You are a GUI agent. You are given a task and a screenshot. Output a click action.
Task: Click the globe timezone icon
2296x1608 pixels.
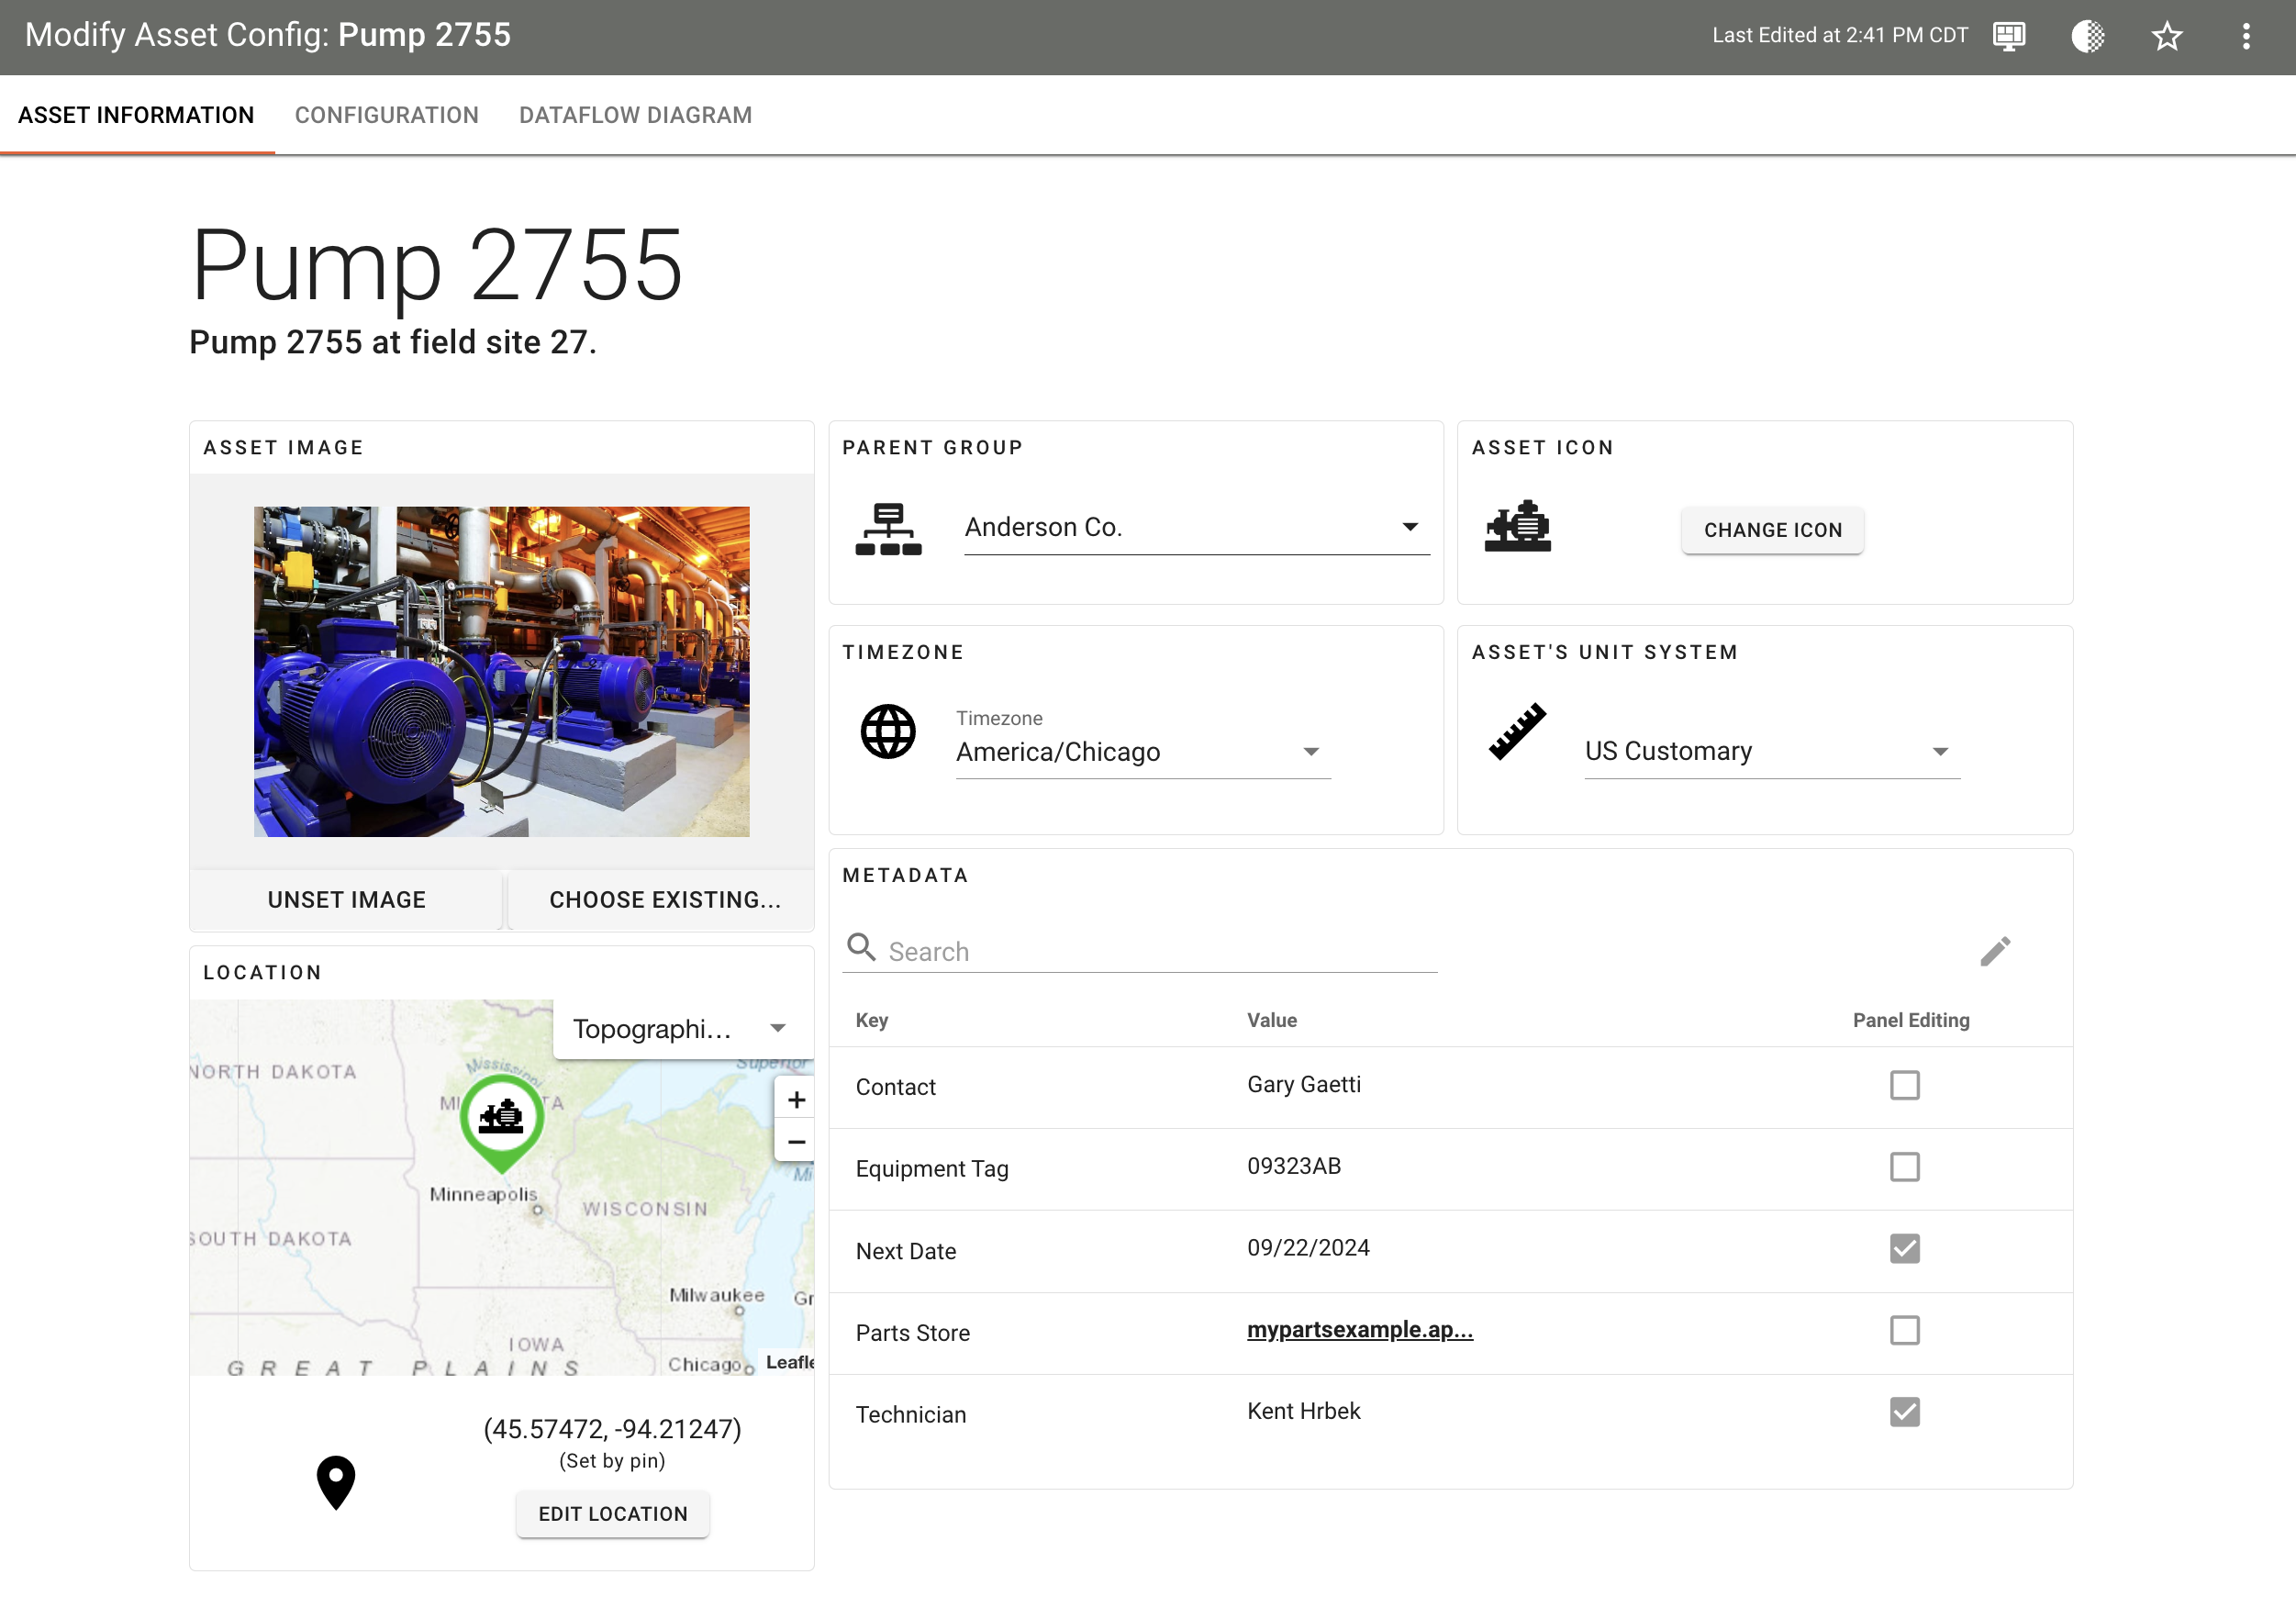pos(888,732)
